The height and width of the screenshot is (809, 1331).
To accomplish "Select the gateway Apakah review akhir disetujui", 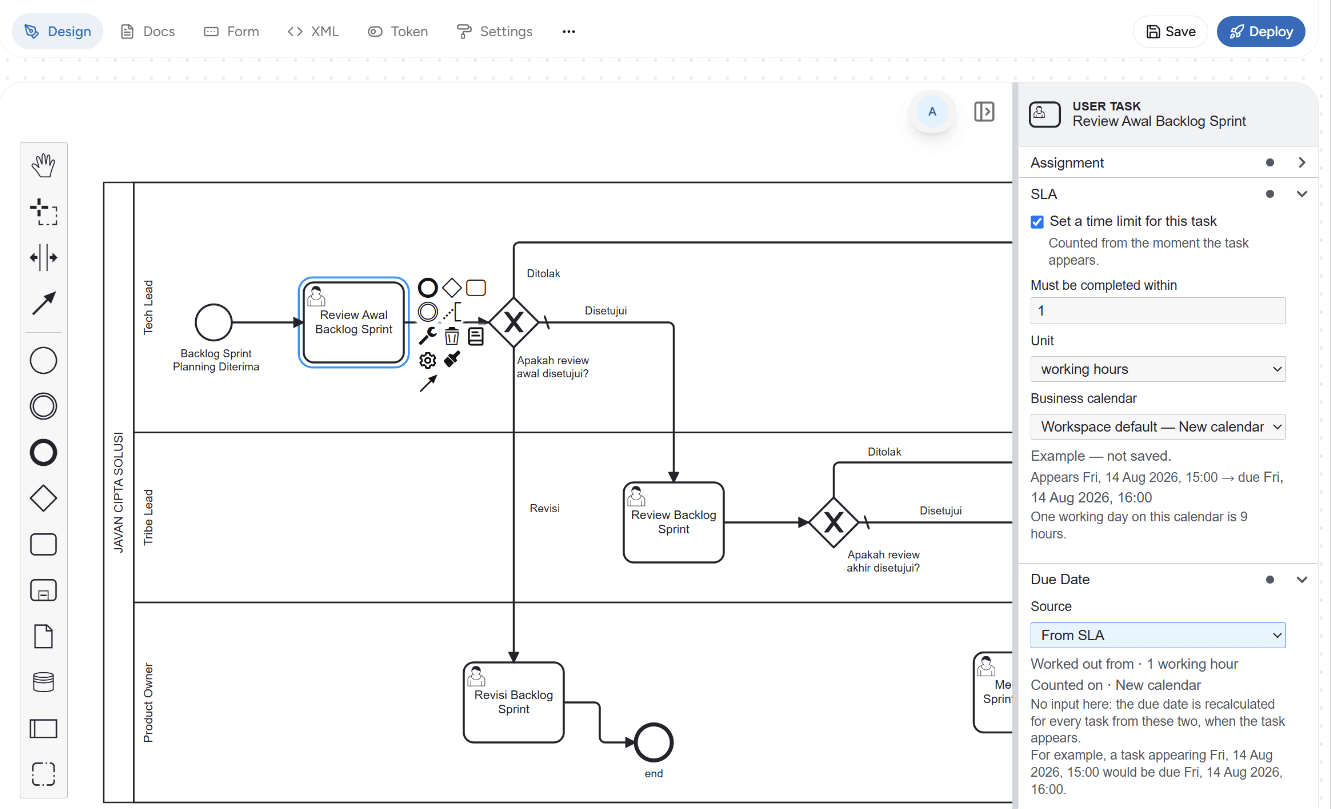I will click(834, 522).
